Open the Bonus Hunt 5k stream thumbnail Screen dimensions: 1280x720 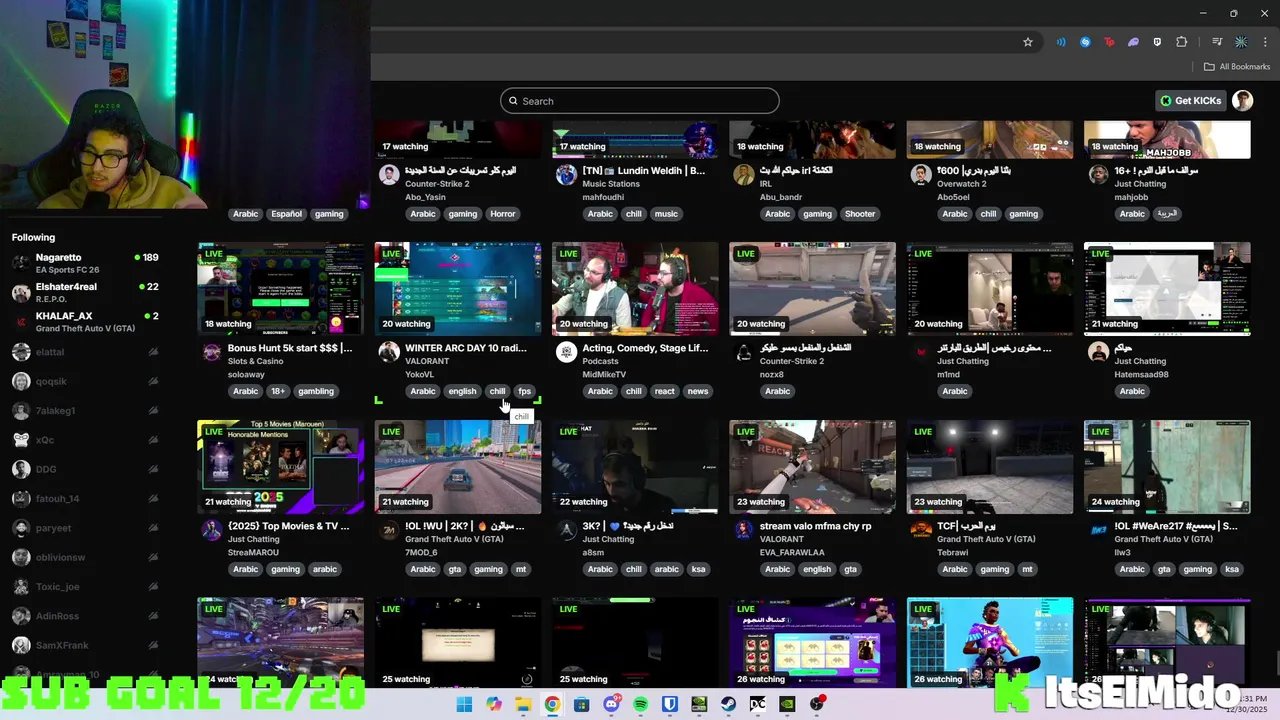point(281,289)
